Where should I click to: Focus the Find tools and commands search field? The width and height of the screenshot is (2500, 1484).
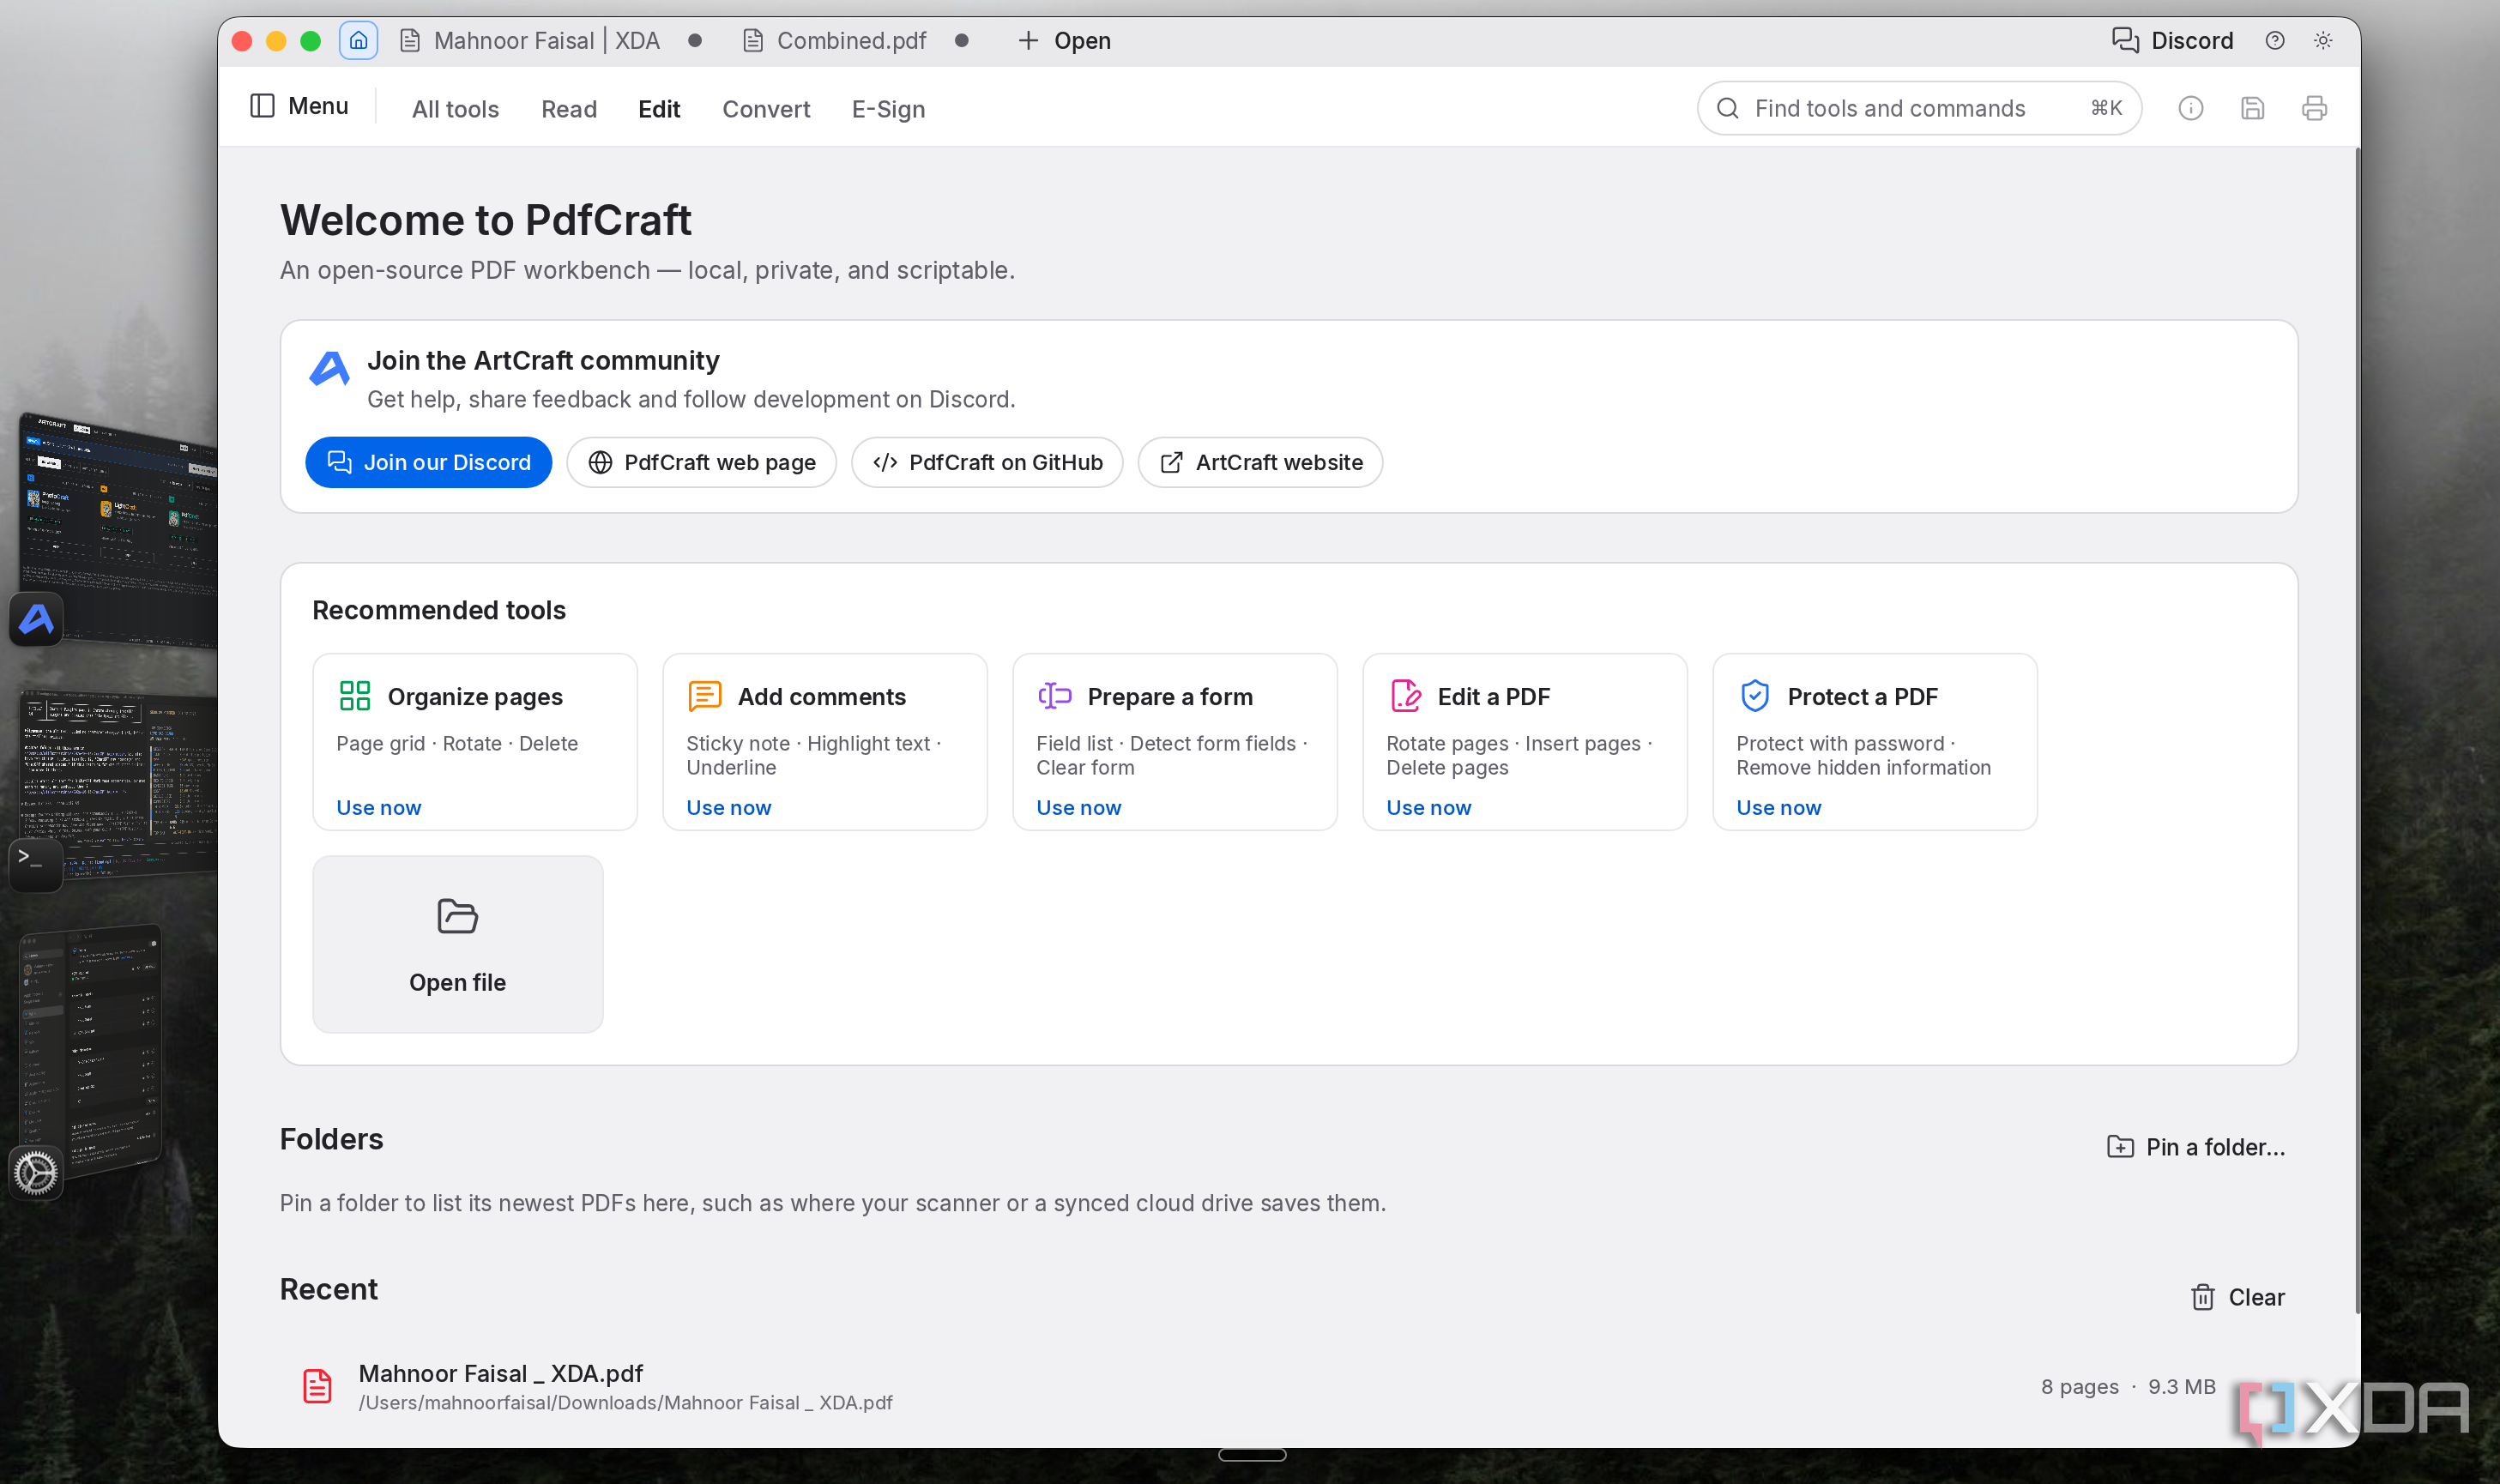tap(1919, 108)
